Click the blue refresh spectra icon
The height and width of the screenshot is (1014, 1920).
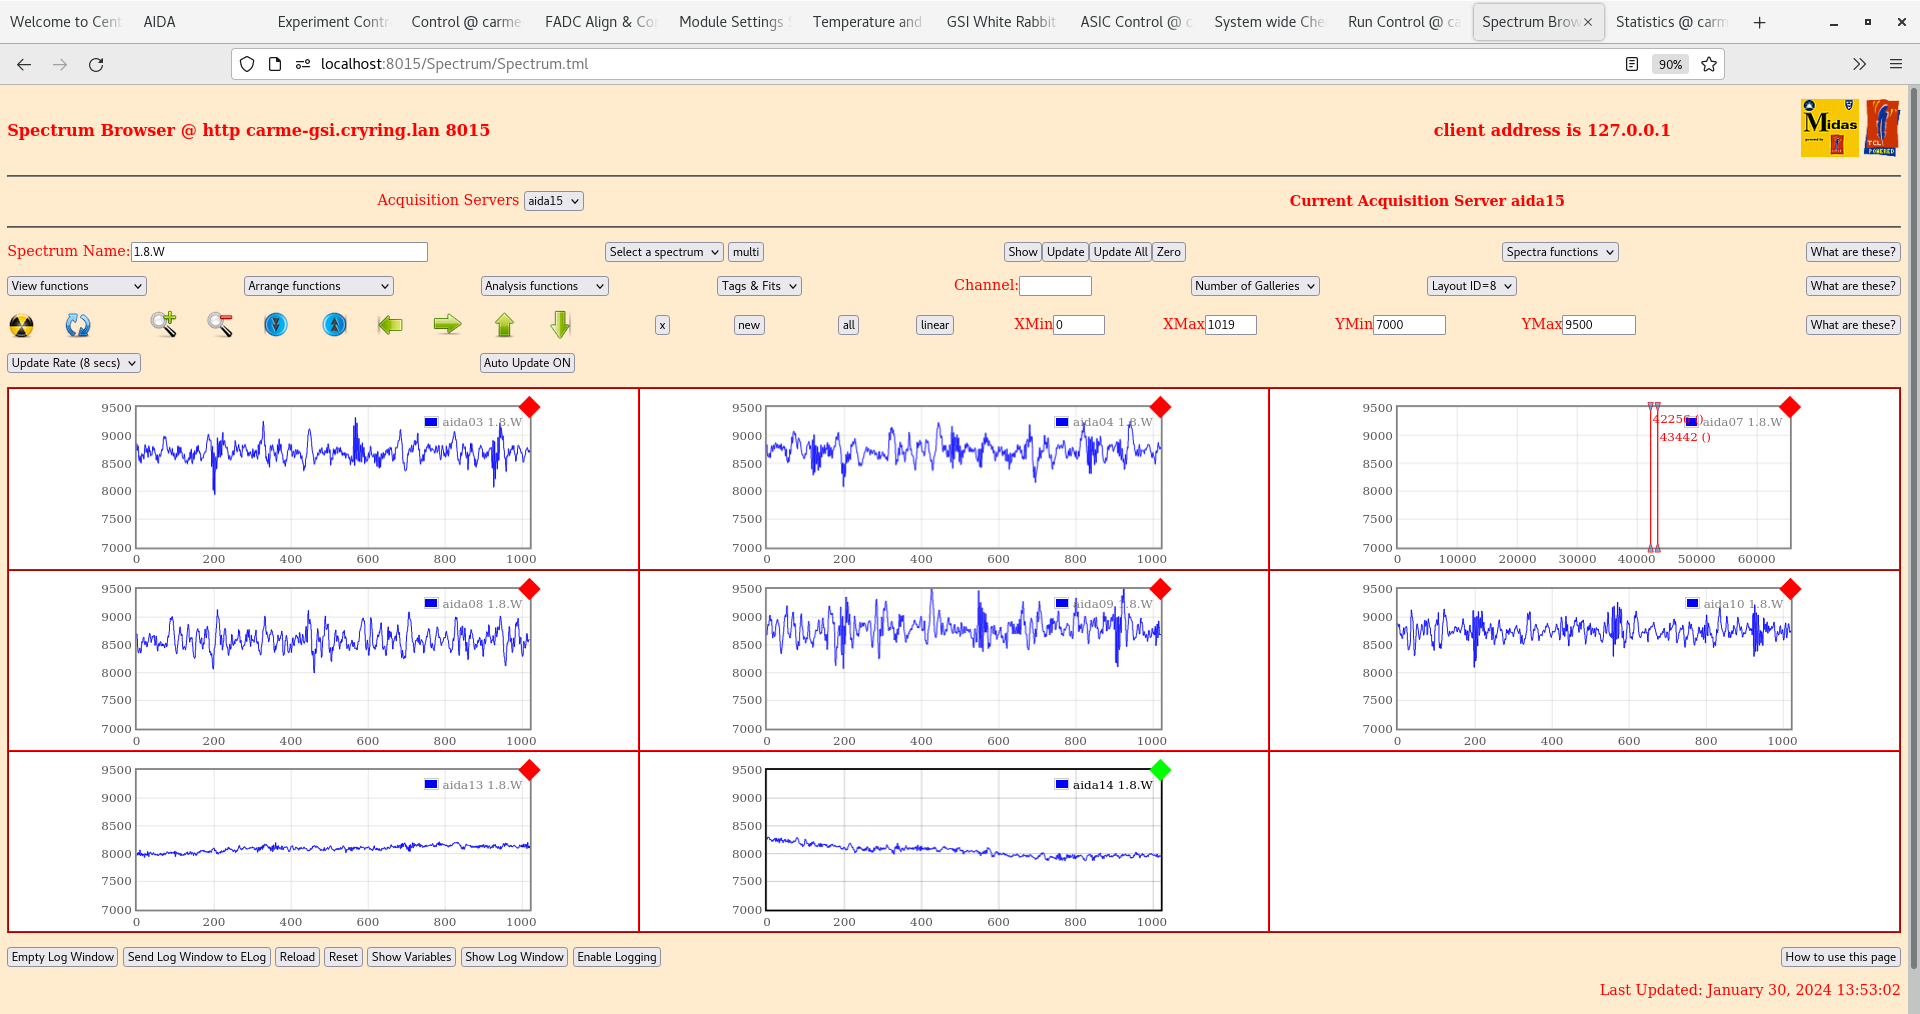click(x=78, y=325)
